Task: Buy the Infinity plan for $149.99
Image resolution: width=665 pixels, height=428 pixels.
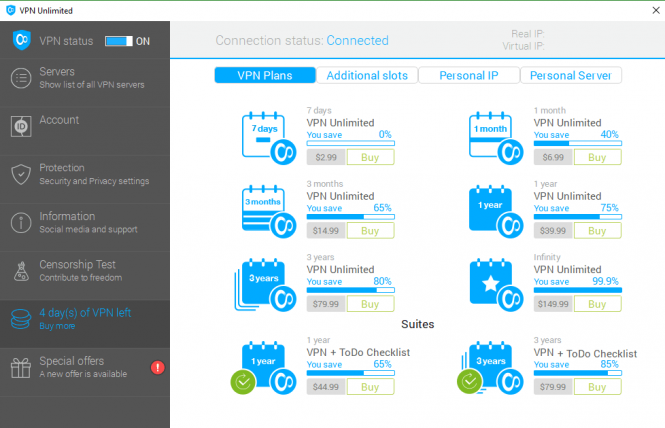Action: click(x=598, y=304)
